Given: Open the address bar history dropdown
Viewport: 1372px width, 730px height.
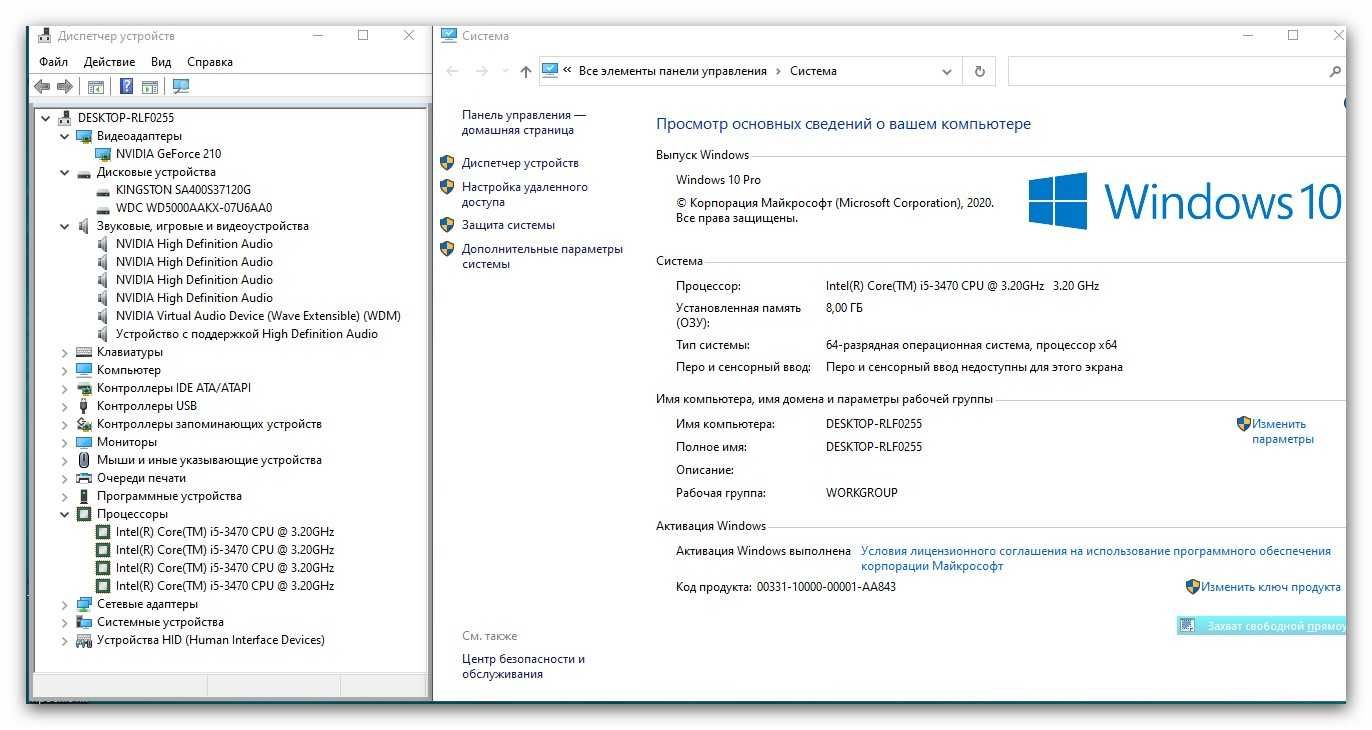Looking at the screenshot, I should click(946, 71).
